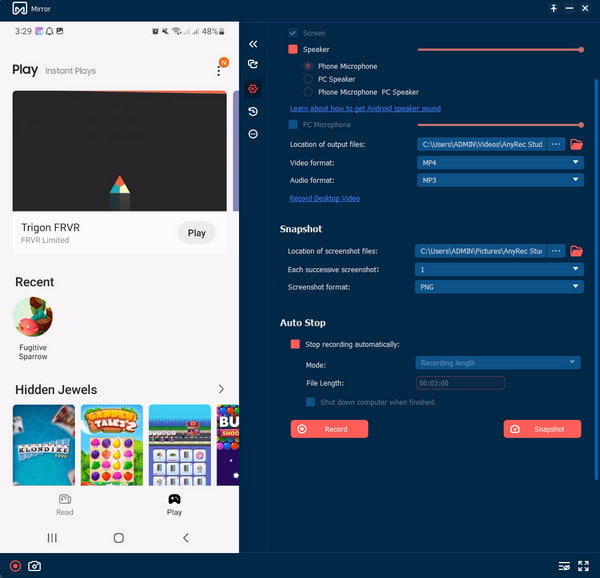Open the recording history icon in the sidebar
The image size is (600, 578).
point(253,111)
